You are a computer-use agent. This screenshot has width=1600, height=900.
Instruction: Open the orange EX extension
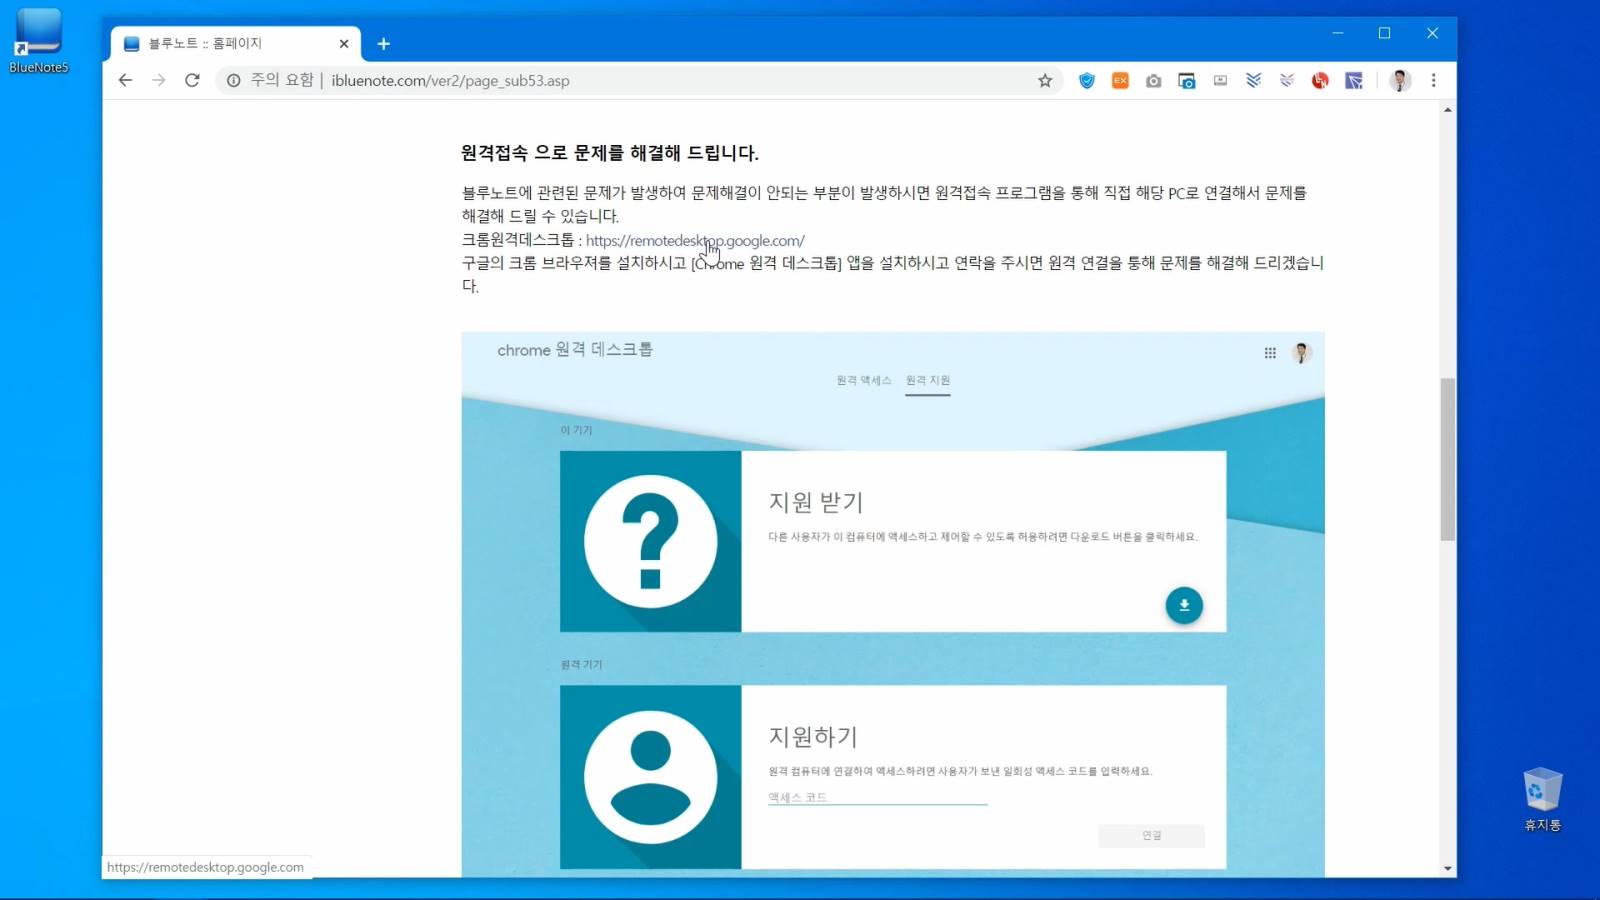tap(1120, 81)
